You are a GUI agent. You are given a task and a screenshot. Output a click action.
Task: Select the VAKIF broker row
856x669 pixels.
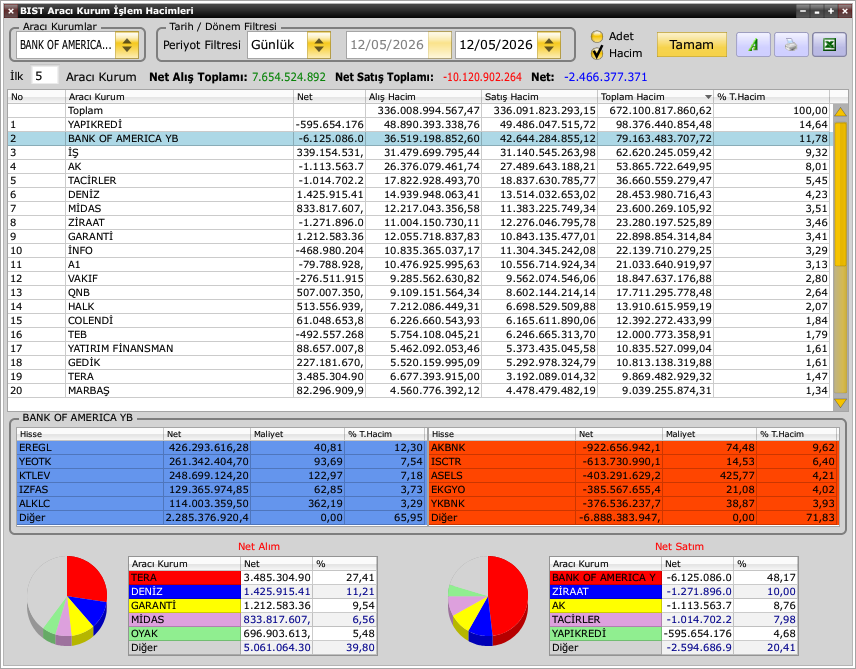coord(419,279)
